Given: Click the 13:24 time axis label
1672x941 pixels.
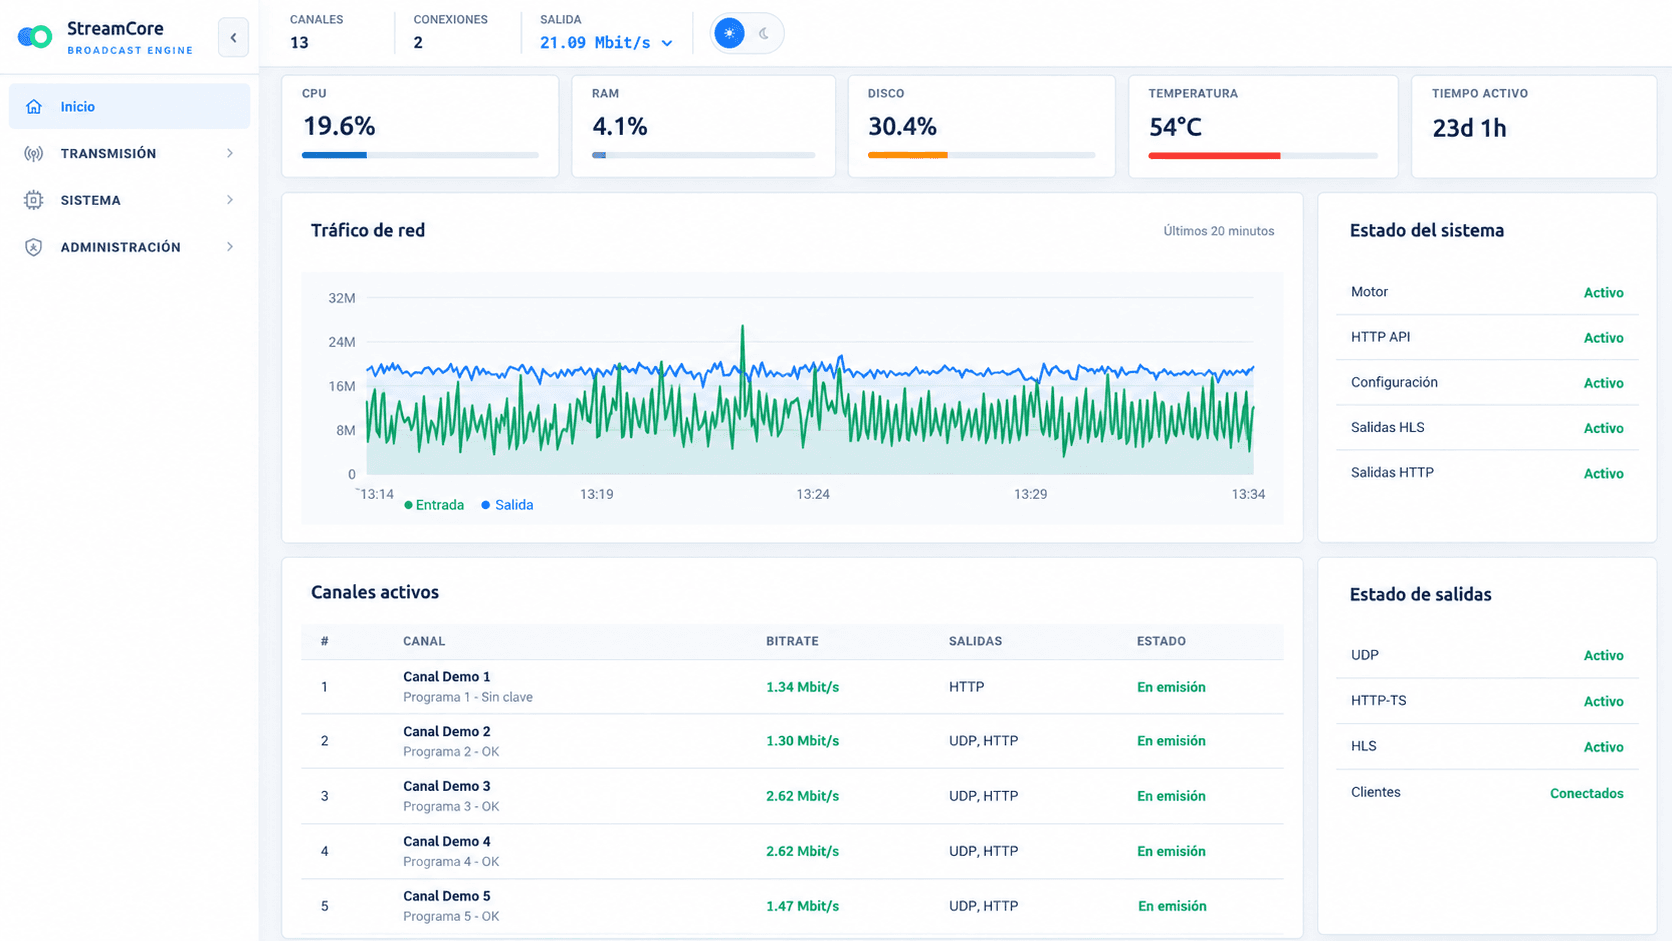Looking at the screenshot, I should pos(813,494).
